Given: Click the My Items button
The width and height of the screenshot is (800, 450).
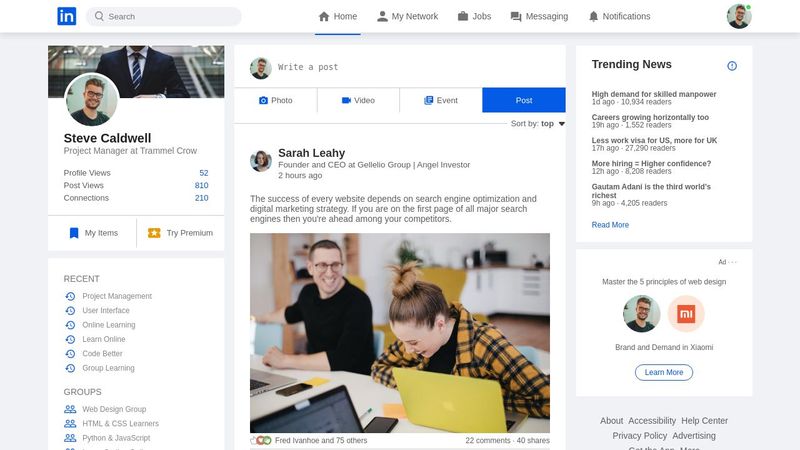Looking at the screenshot, I should (x=92, y=233).
